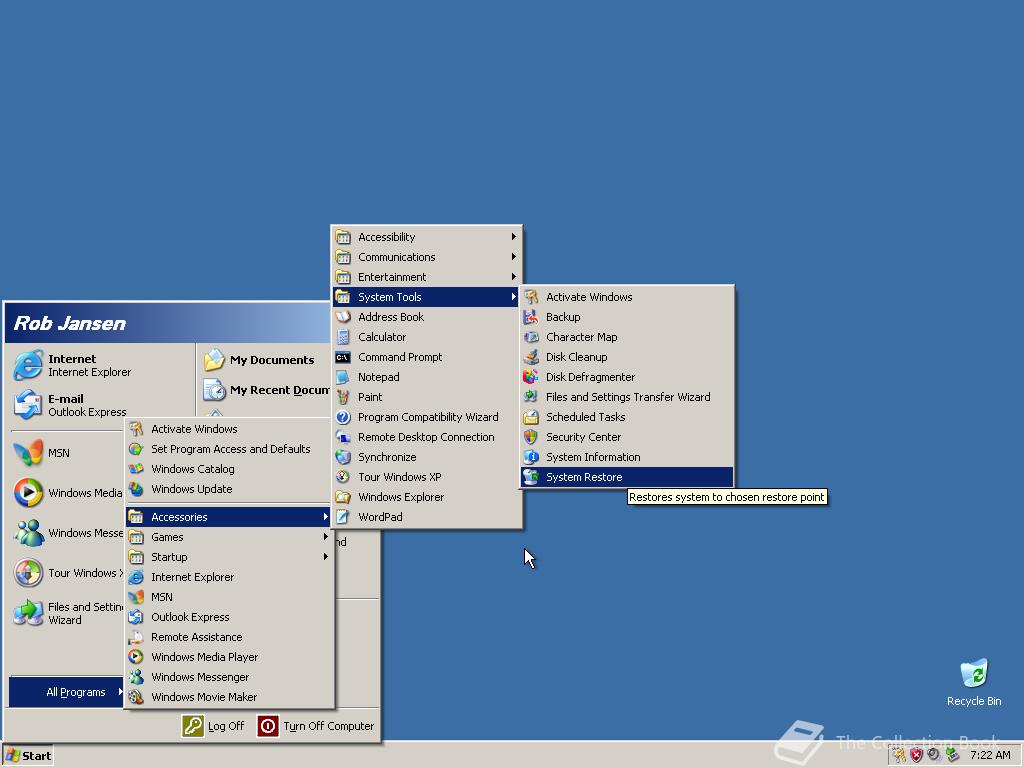Launch Outlook Express E-mail pinned item
The image size is (1024, 768).
coord(69,405)
